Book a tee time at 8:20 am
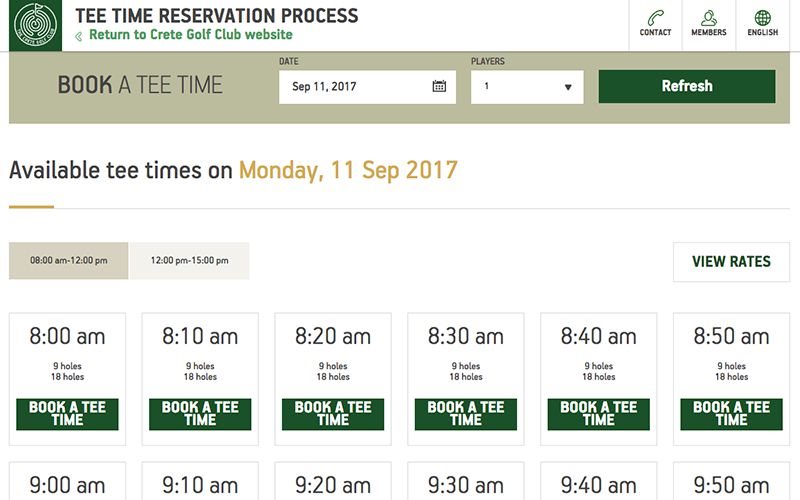800x500 pixels. point(333,414)
